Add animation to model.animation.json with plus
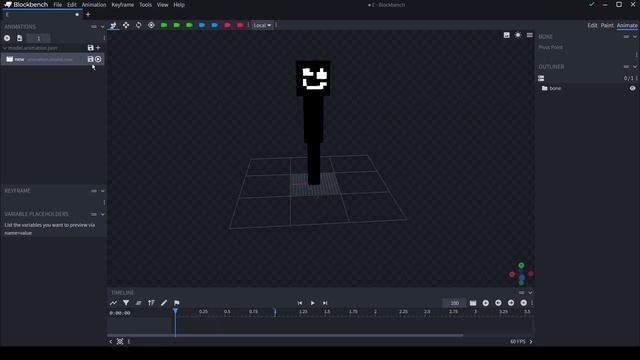The height and width of the screenshot is (360, 640). (x=98, y=48)
